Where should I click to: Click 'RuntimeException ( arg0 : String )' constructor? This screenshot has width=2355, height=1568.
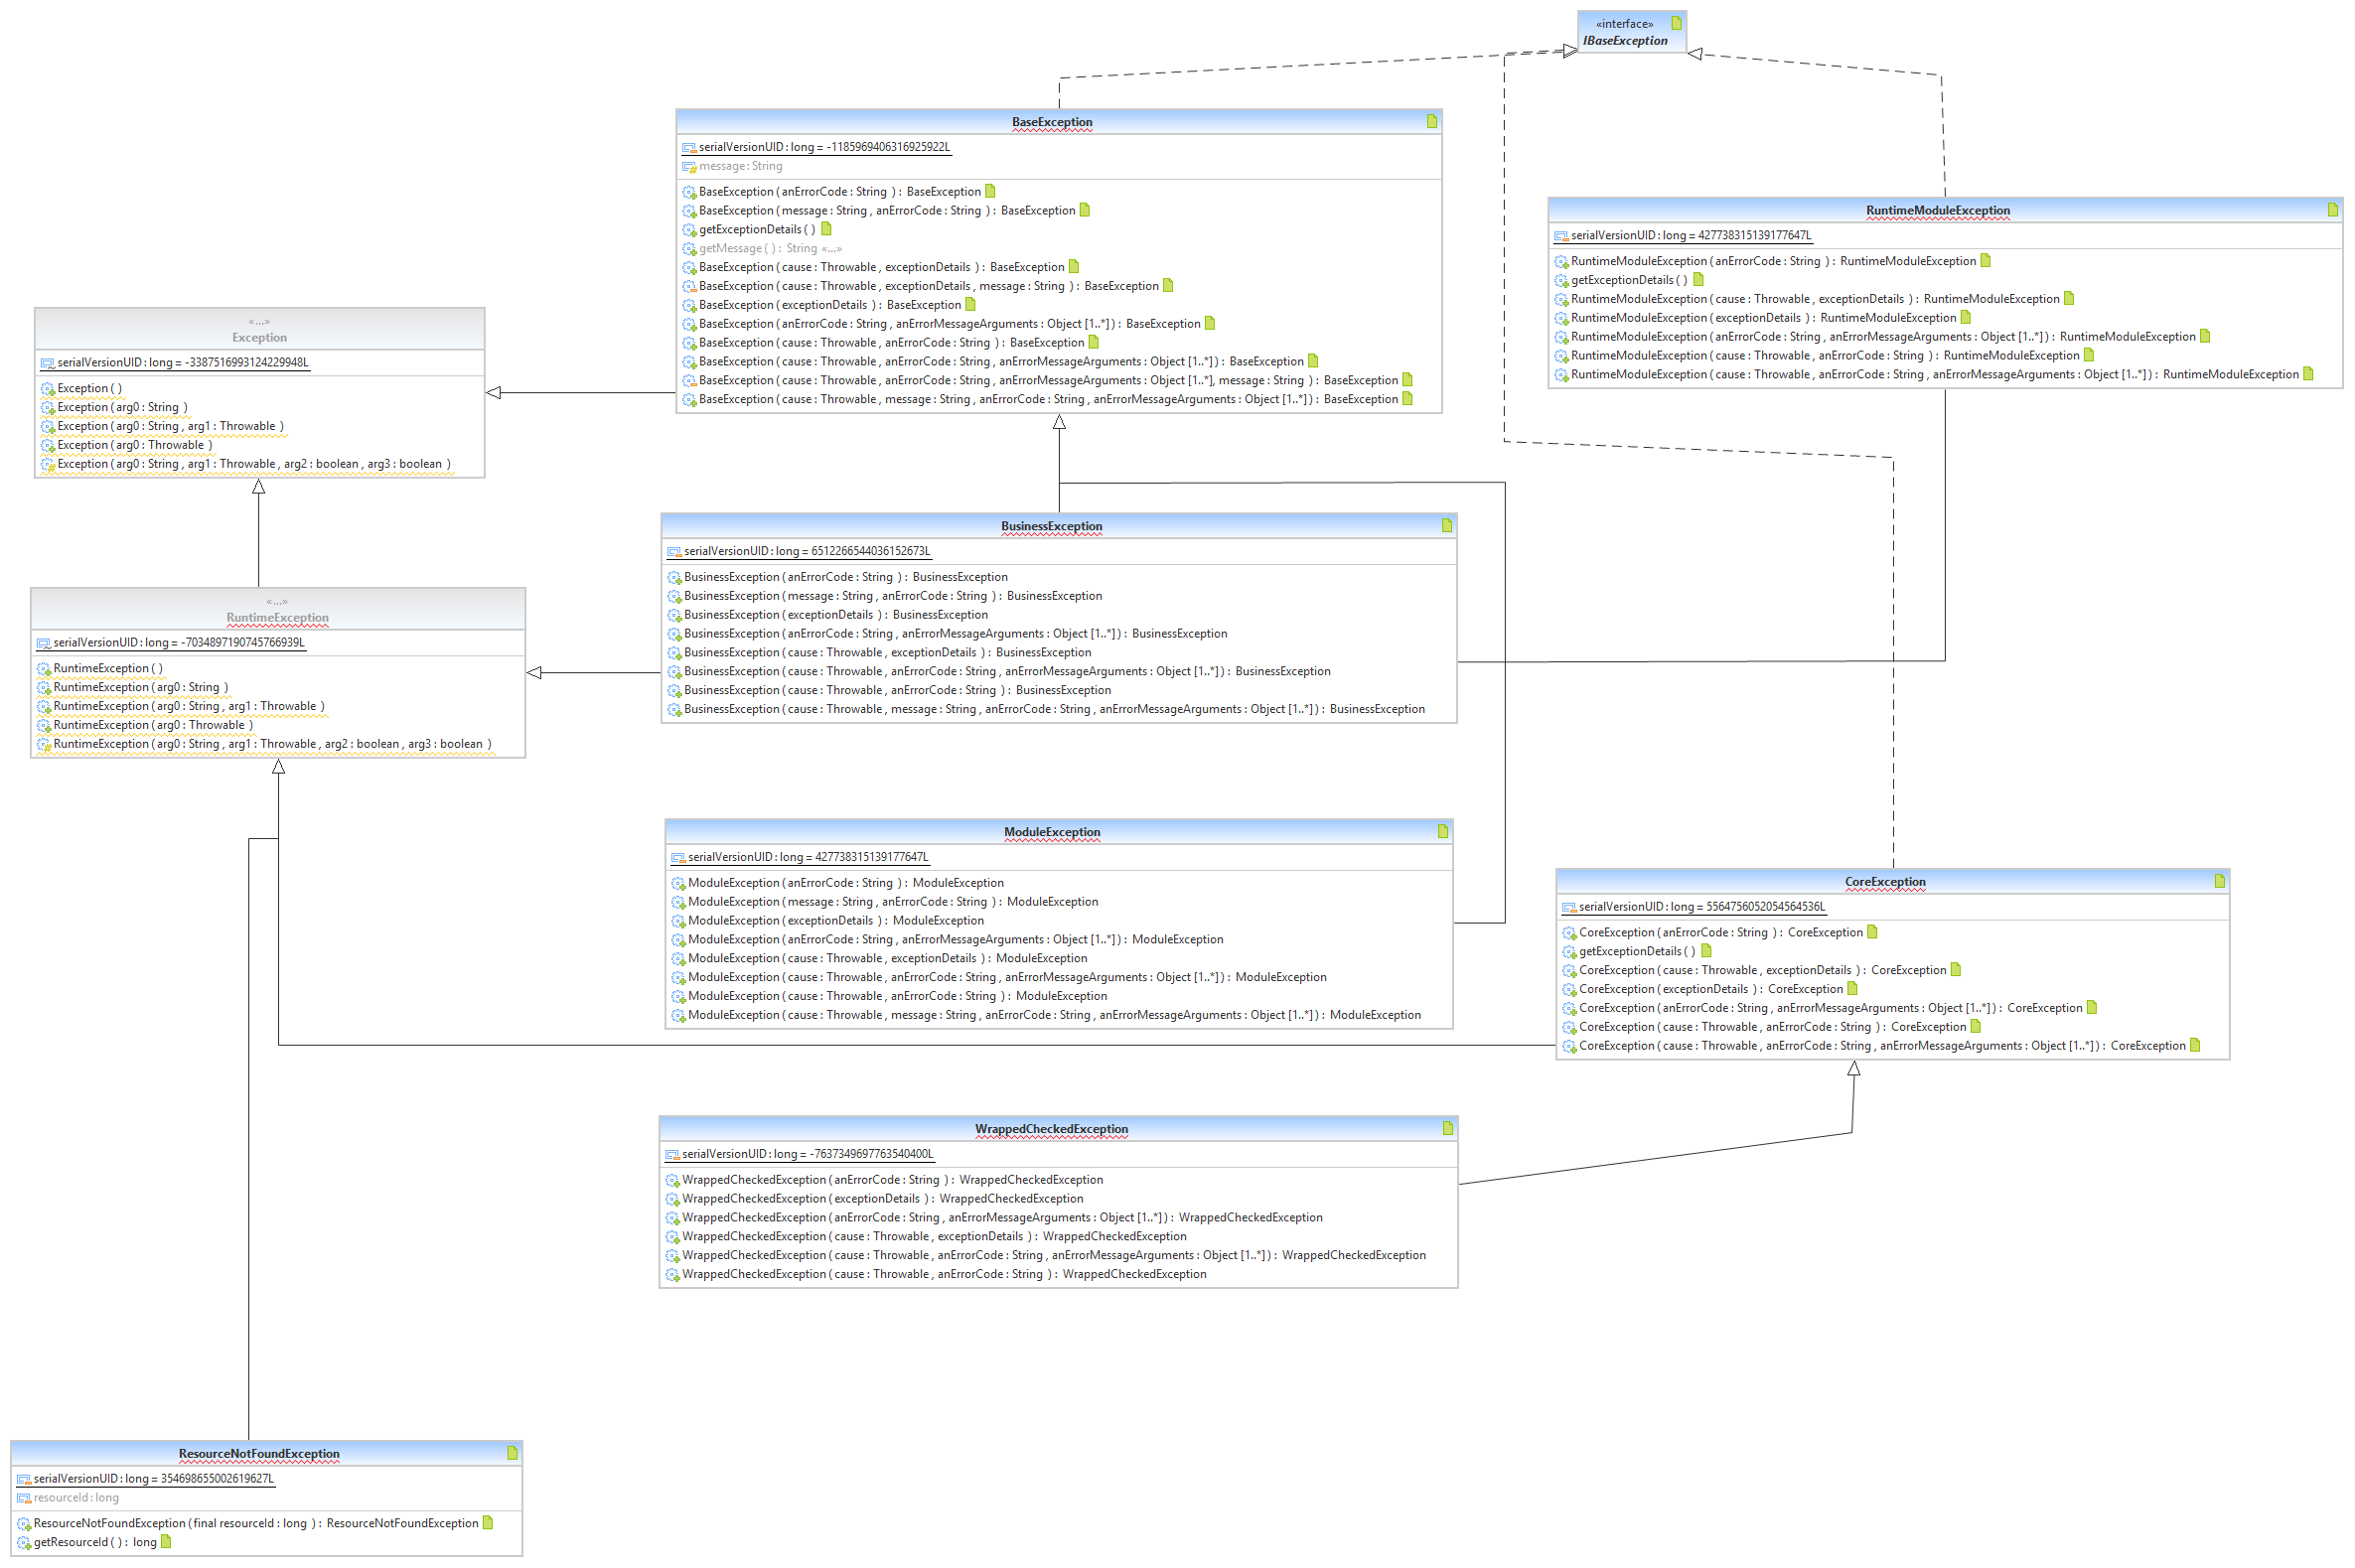140,688
